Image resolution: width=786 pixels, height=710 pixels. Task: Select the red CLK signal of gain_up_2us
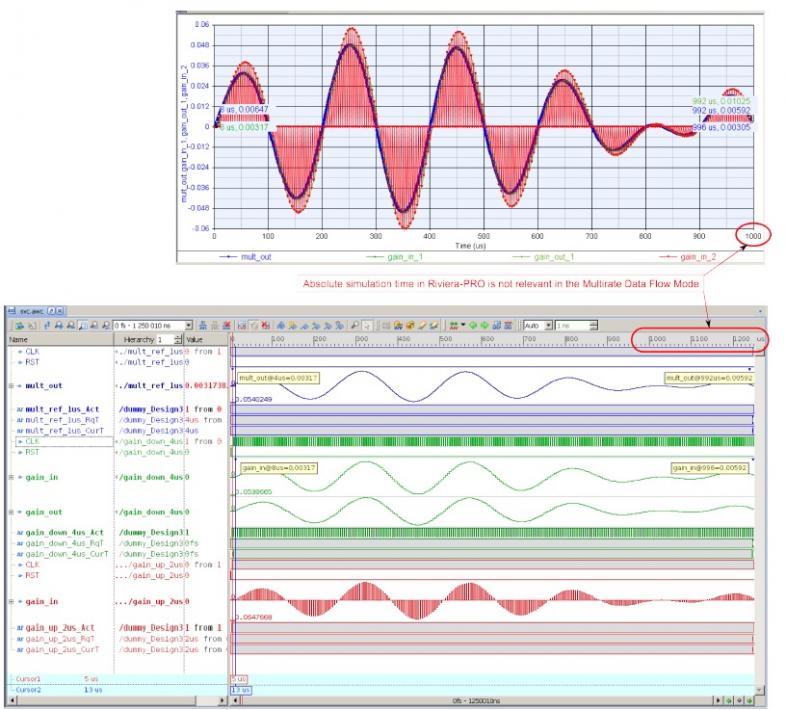click(32, 565)
